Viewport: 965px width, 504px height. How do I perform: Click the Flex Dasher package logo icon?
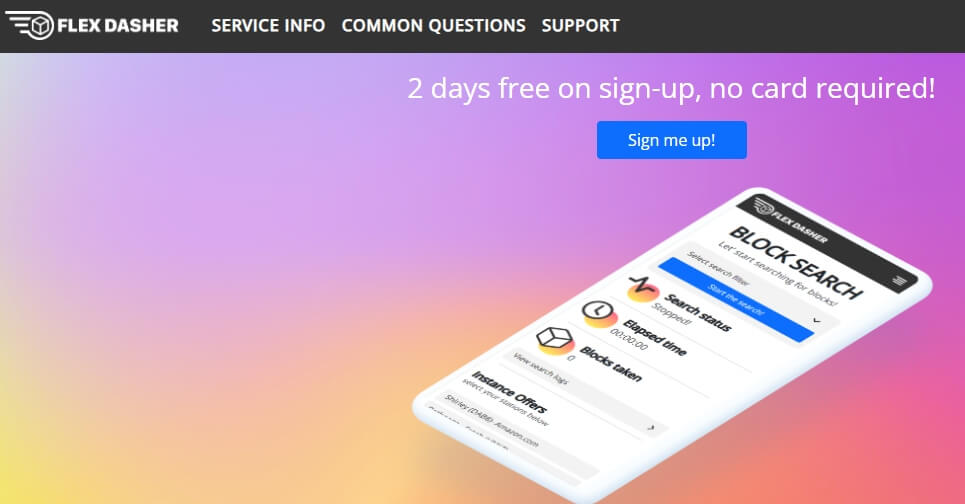coord(30,25)
